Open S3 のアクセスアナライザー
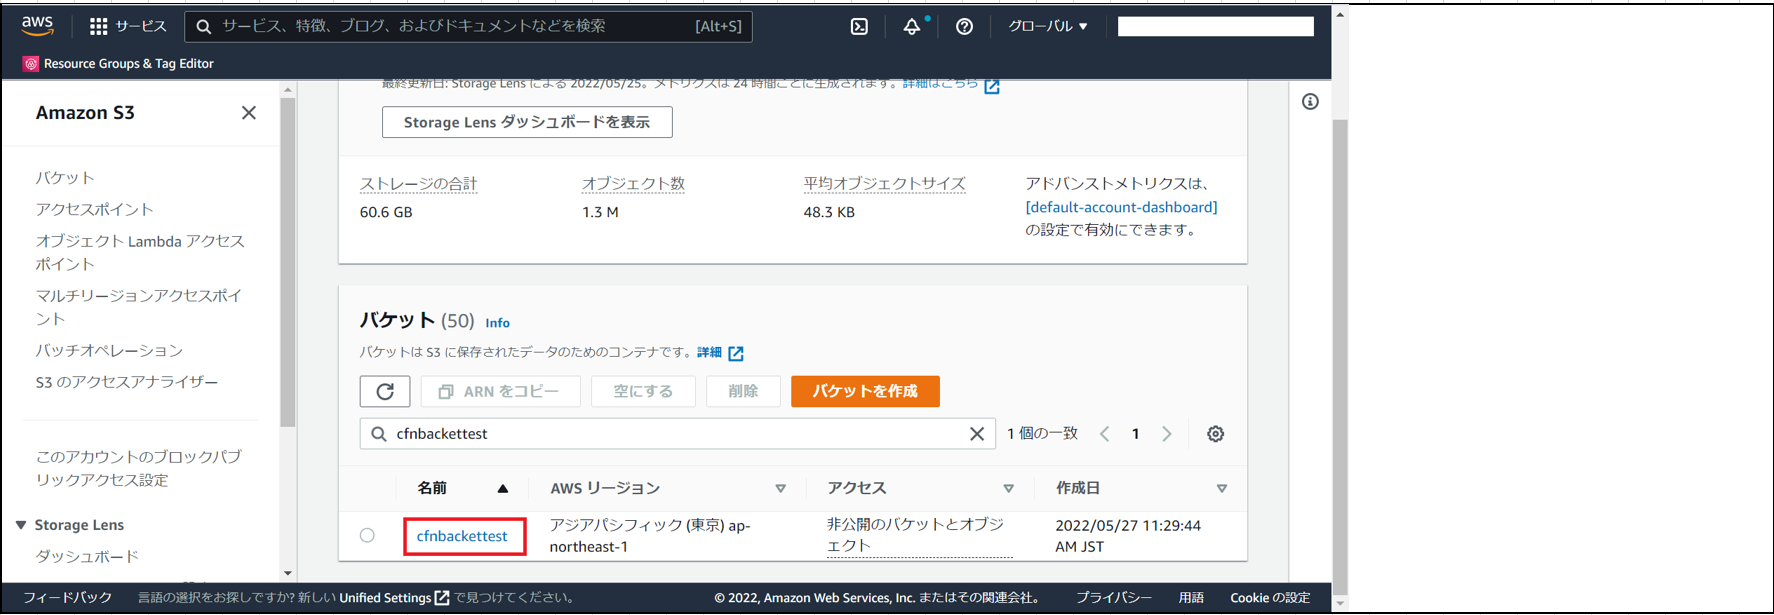1774x615 pixels. [127, 382]
